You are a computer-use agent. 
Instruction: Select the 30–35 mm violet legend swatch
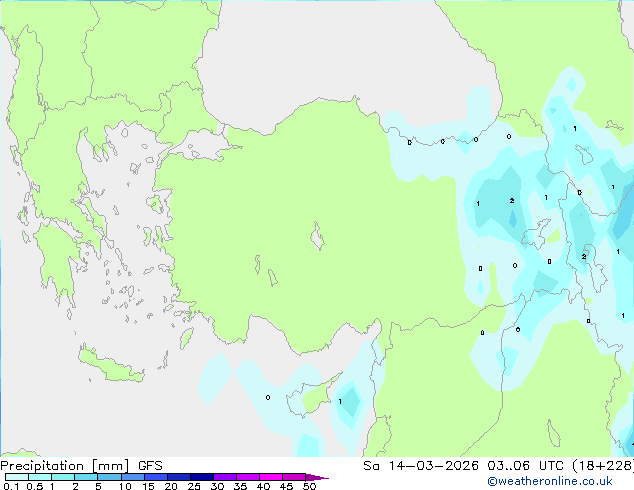click(x=225, y=477)
